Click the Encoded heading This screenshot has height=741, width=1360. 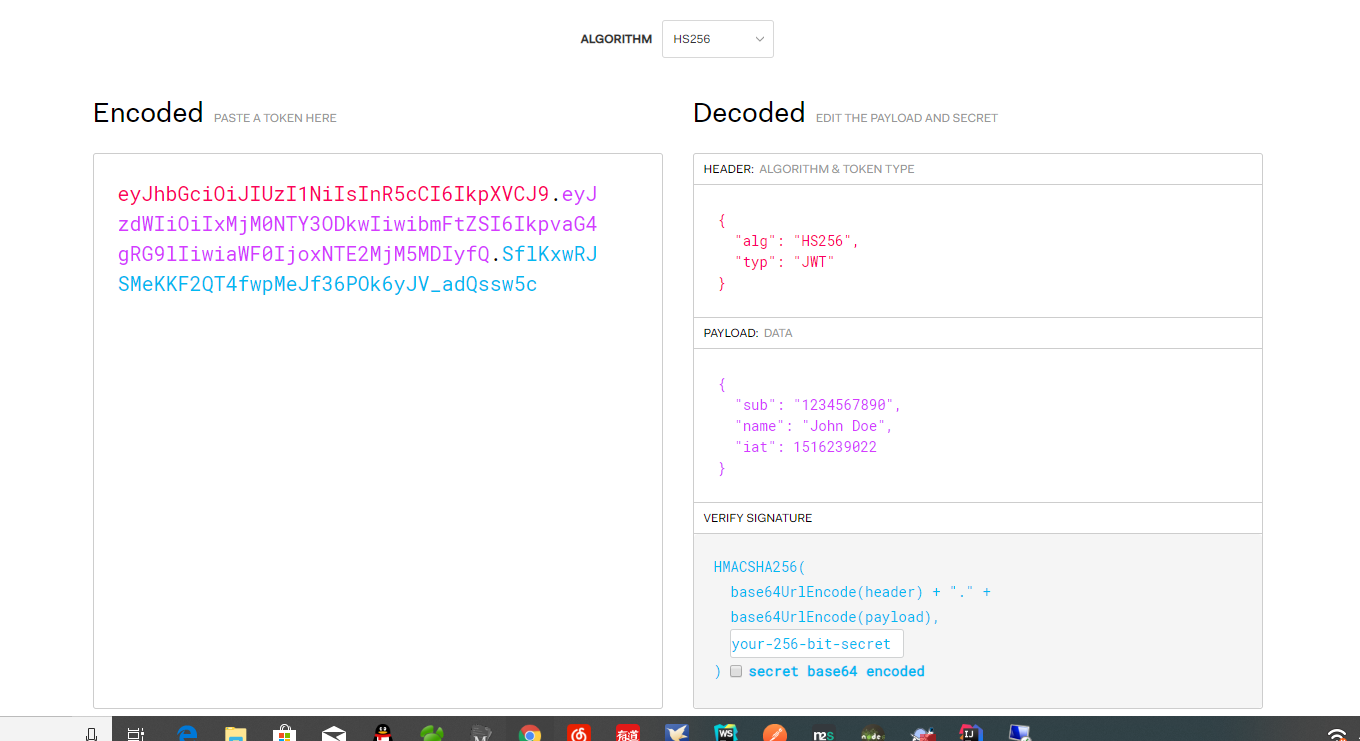tap(148, 113)
